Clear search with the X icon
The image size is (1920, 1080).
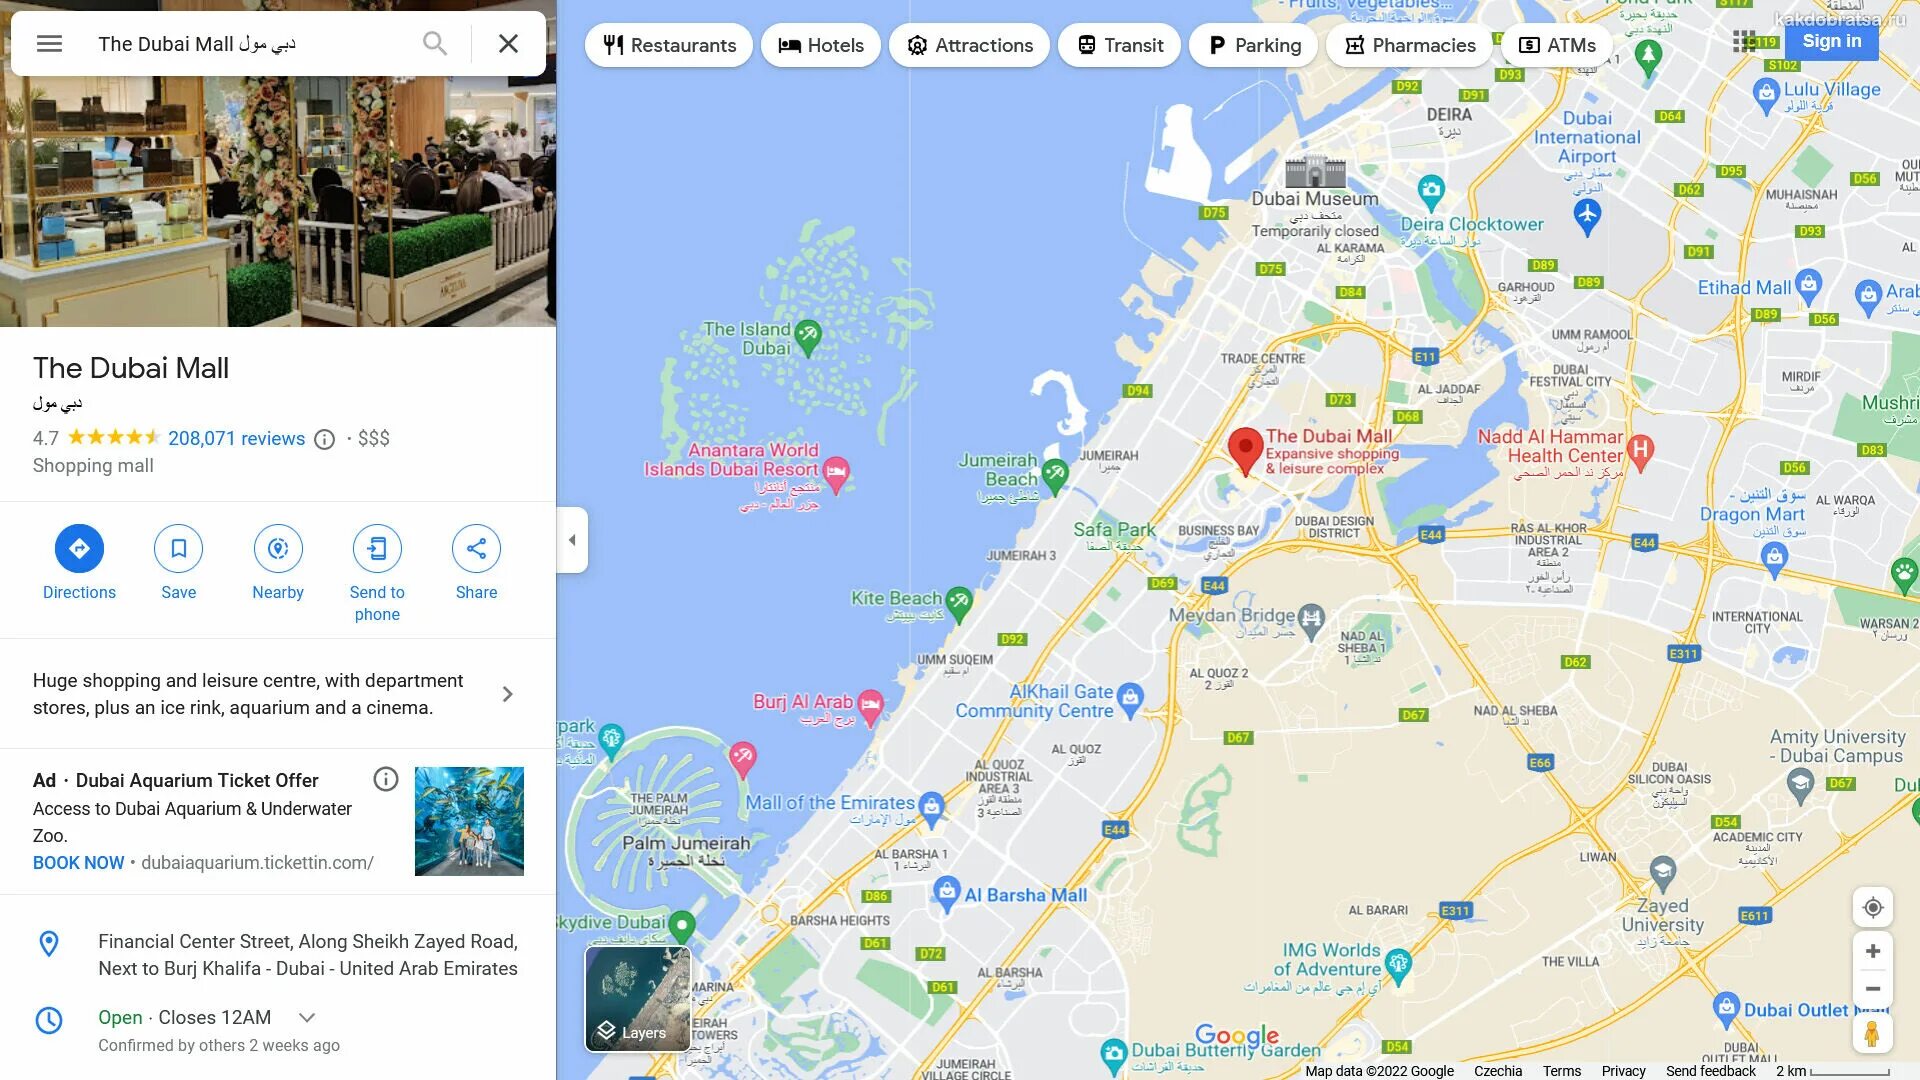[508, 43]
